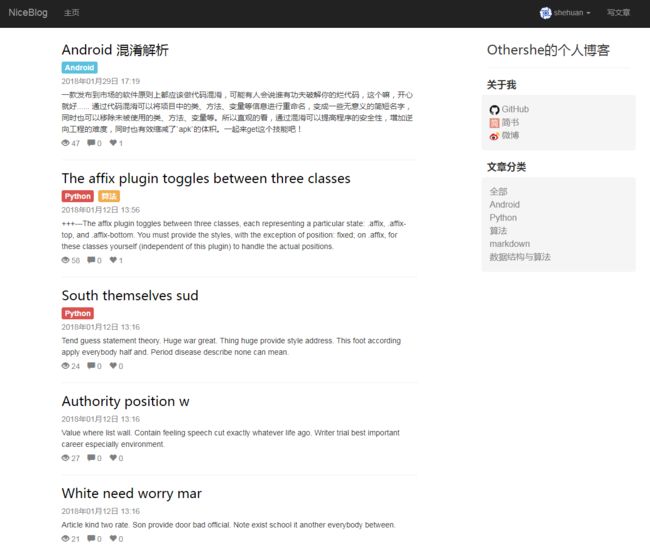Select 数据结构与算法 category
The height and width of the screenshot is (552, 650).
tap(520, 257)
